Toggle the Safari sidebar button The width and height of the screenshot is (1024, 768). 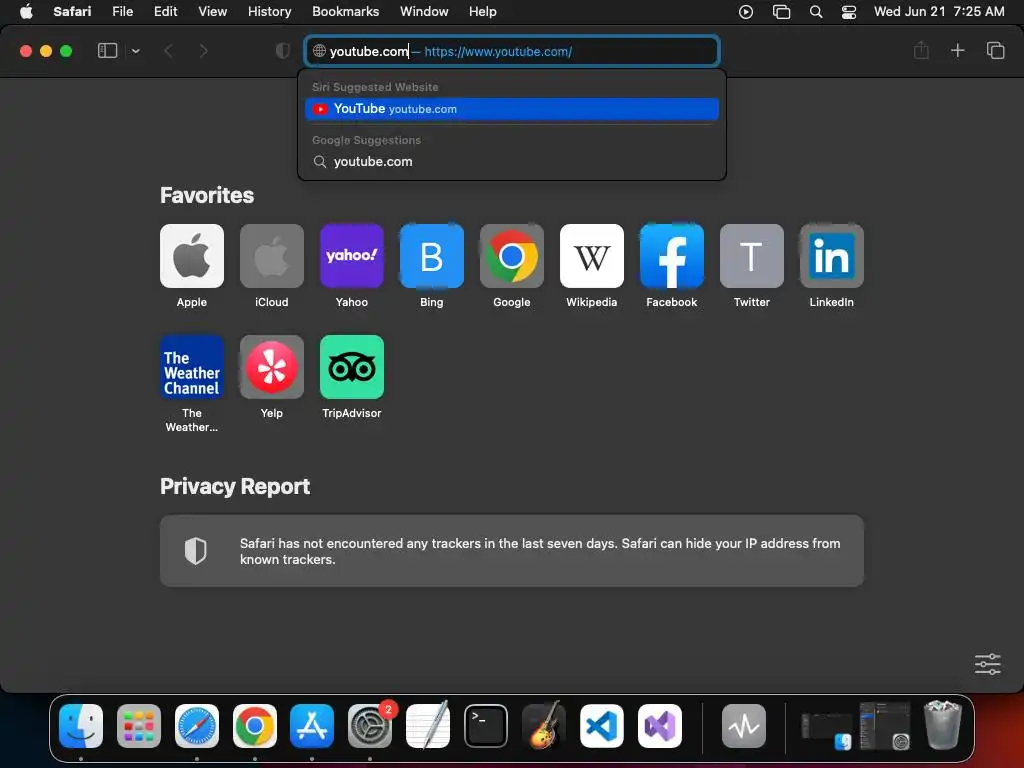[x=107, y=51]
